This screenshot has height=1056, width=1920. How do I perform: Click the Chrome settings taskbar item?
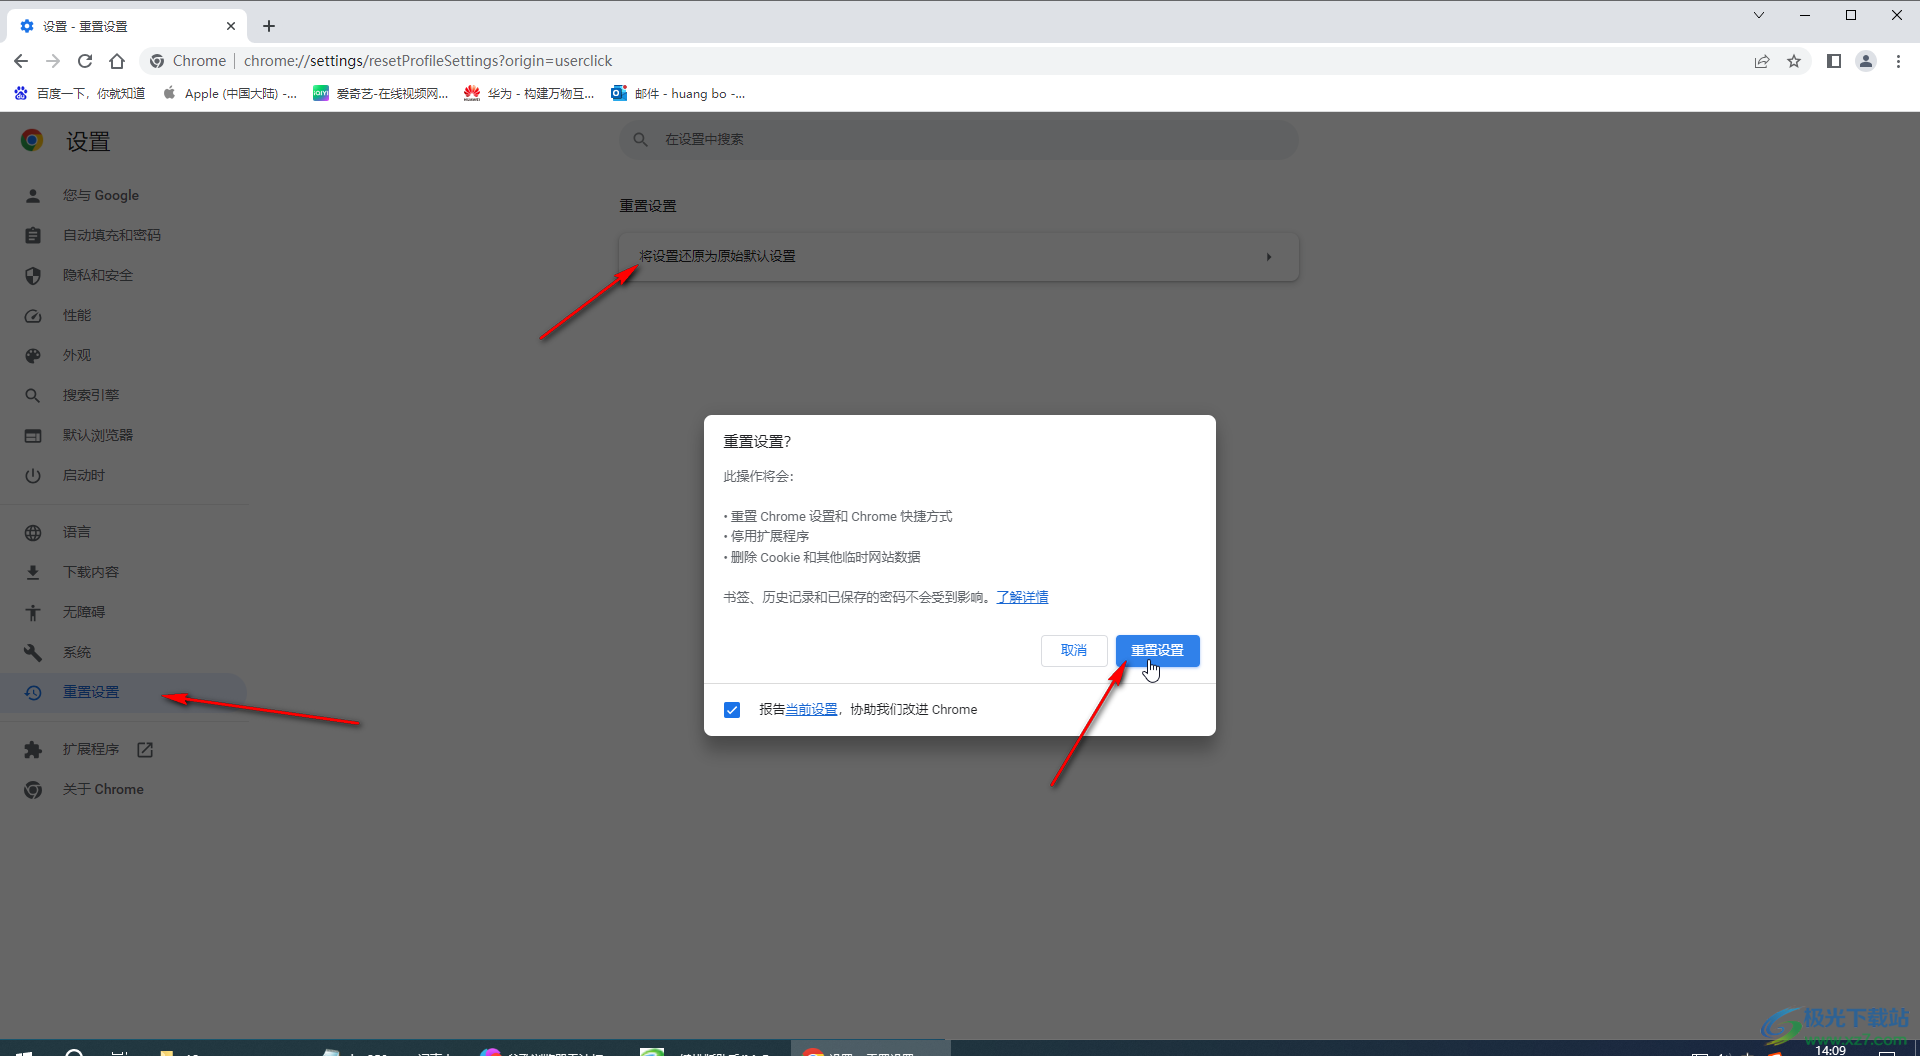[x=870, y=1050]
